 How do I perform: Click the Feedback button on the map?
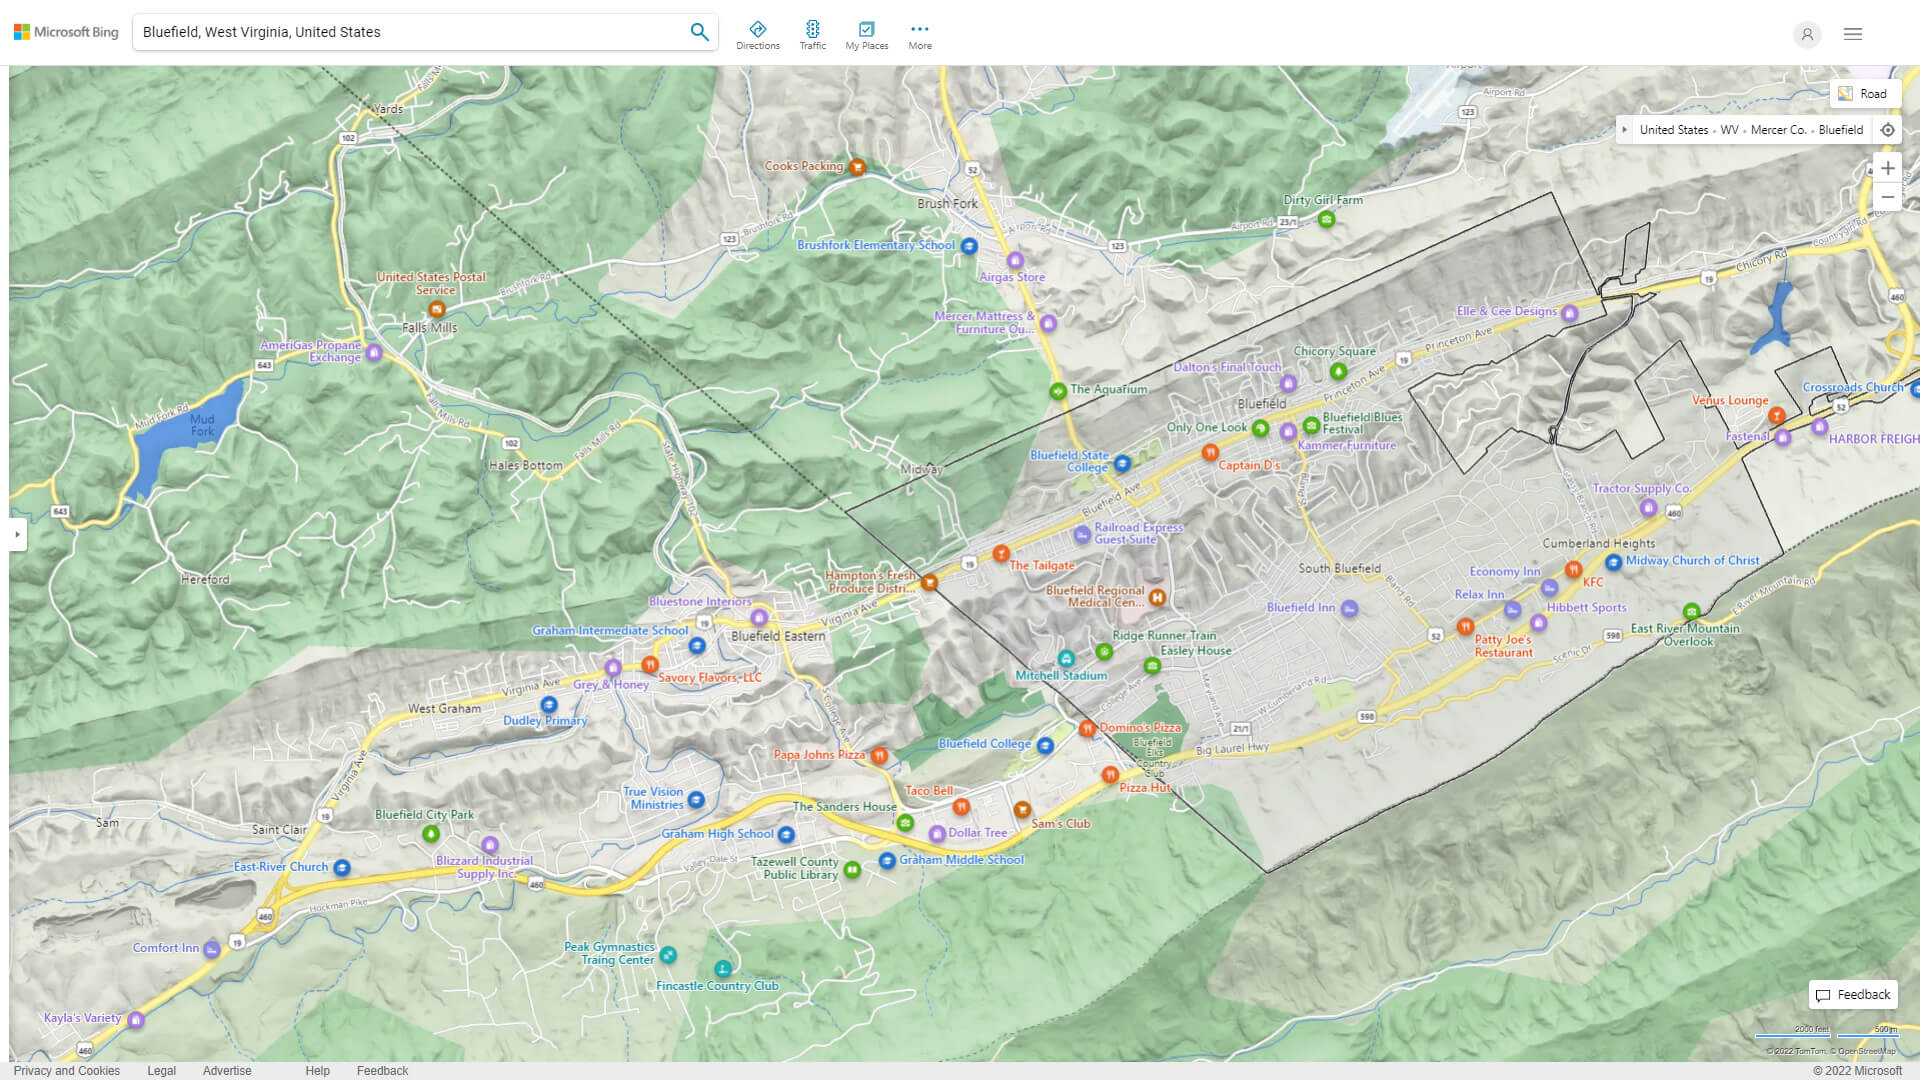tap(1852, 994)
